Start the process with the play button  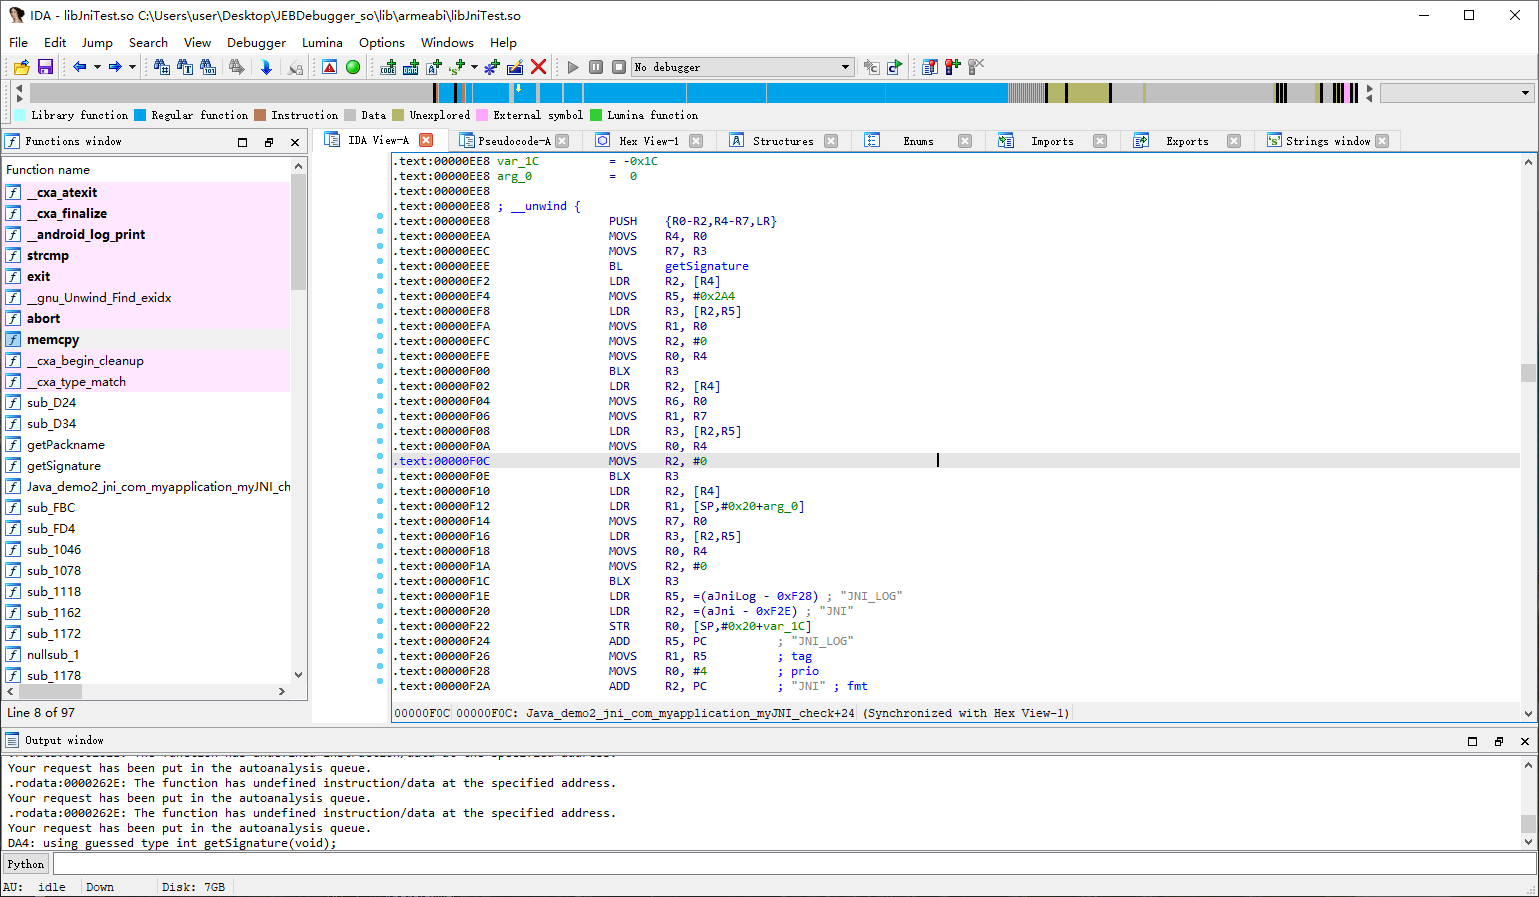click(x=573, y=67)
